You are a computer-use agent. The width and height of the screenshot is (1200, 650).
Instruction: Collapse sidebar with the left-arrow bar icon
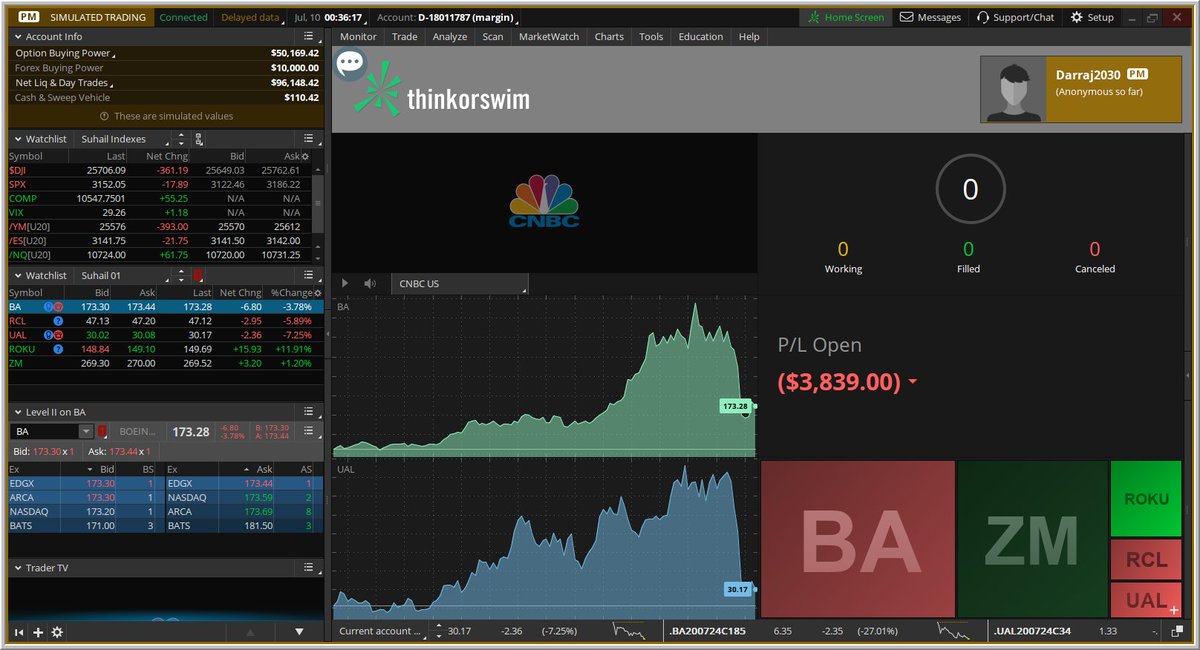click(x=18, y=632)
